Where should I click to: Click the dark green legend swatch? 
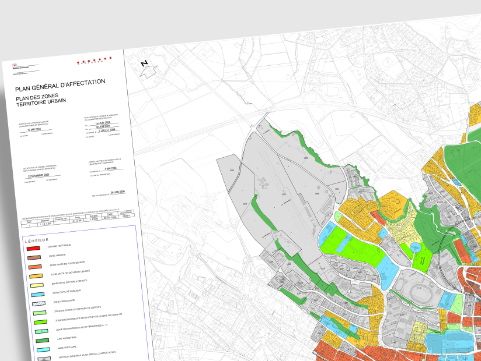coord(42,340)
